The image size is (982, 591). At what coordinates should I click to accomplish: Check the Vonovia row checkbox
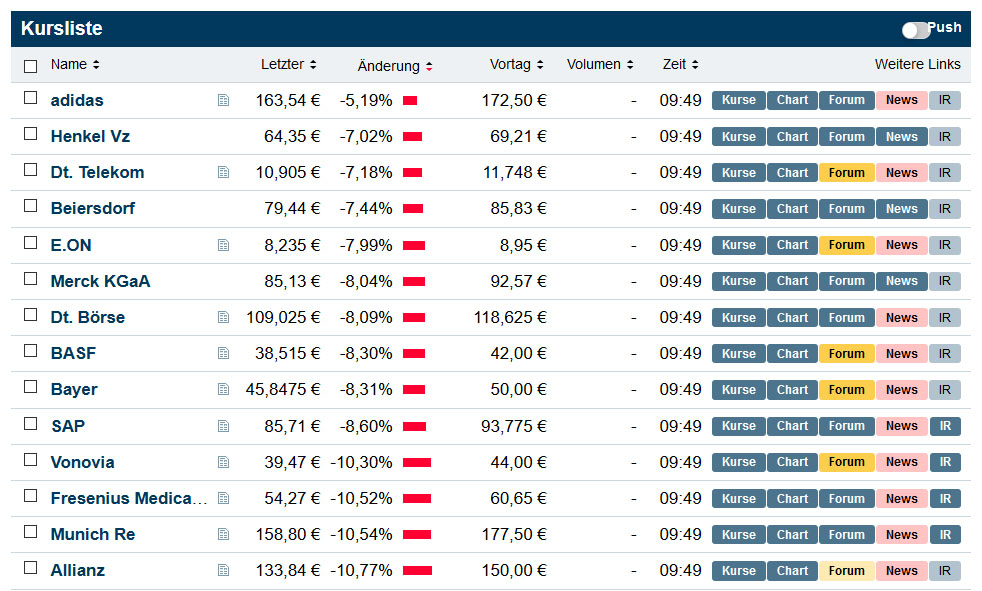point(30,460)
